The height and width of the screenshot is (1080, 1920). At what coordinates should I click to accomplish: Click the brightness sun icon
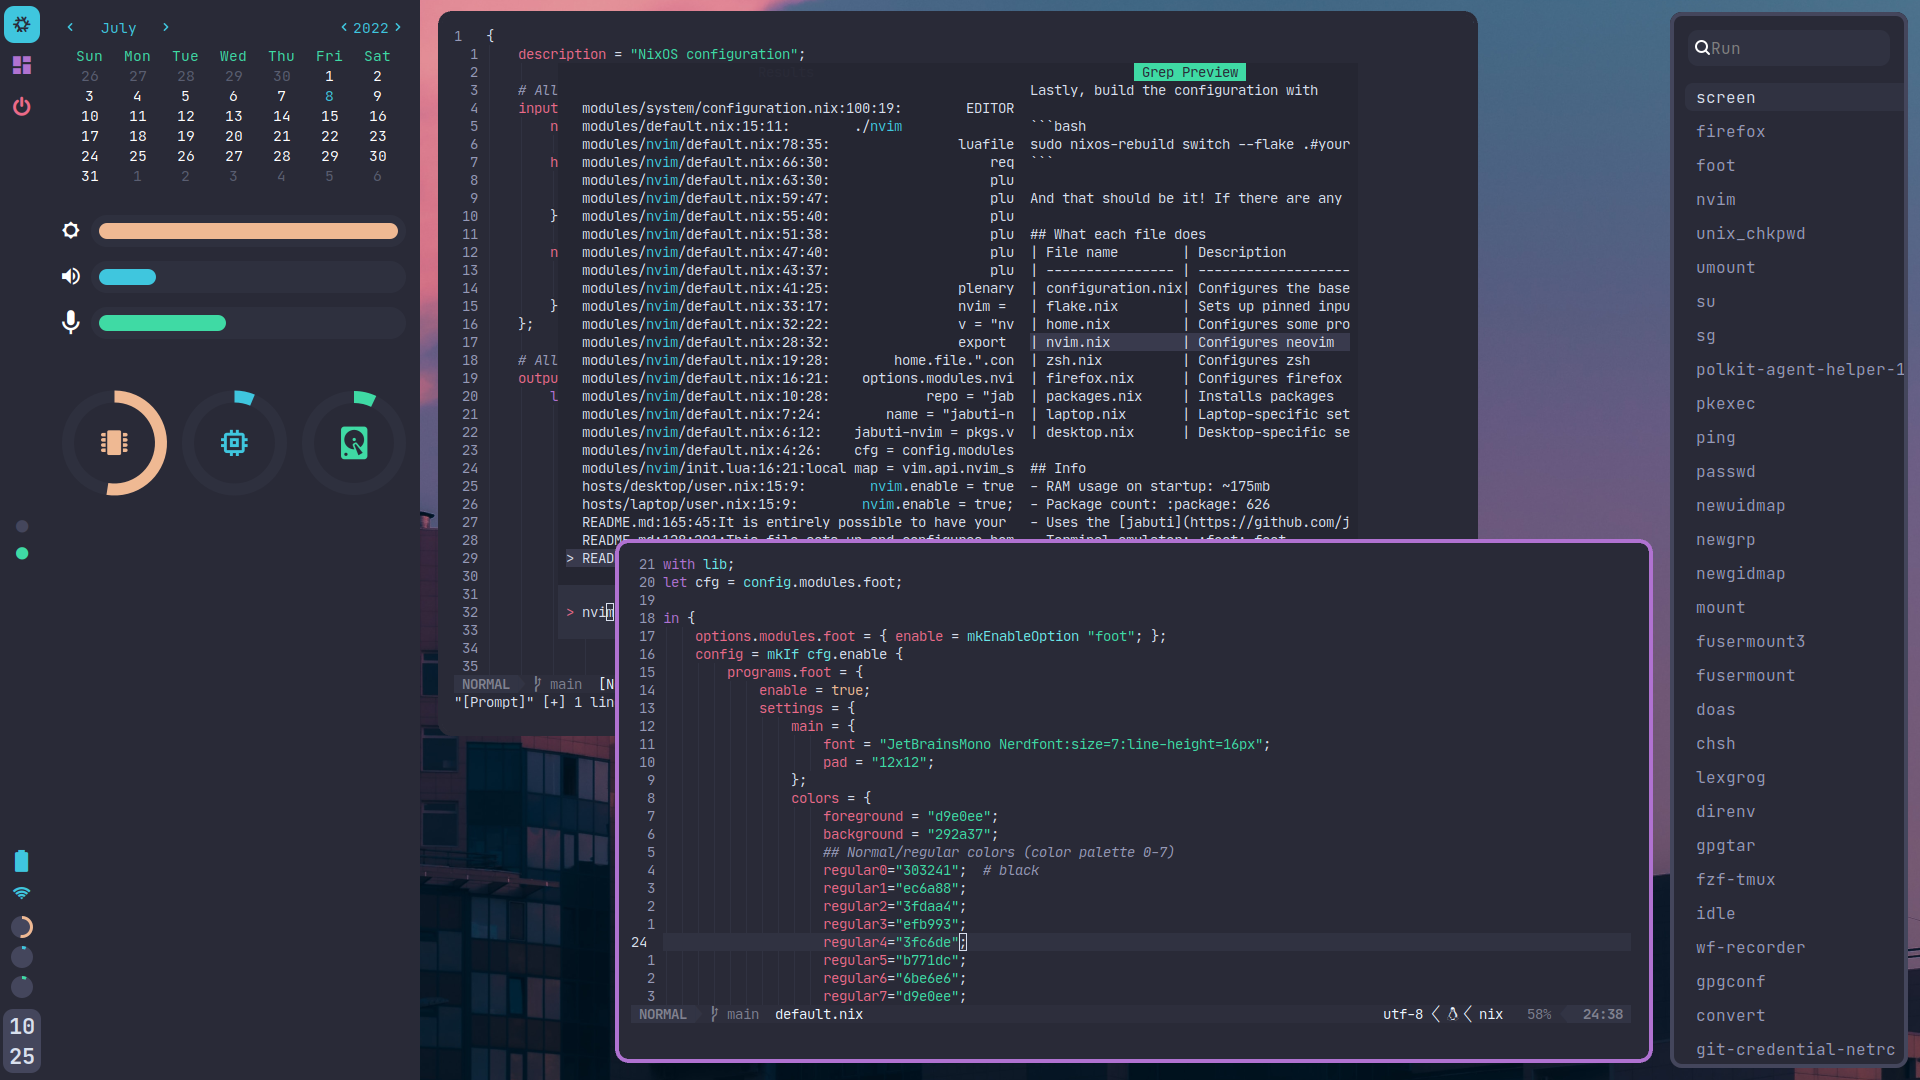point(70,230)
